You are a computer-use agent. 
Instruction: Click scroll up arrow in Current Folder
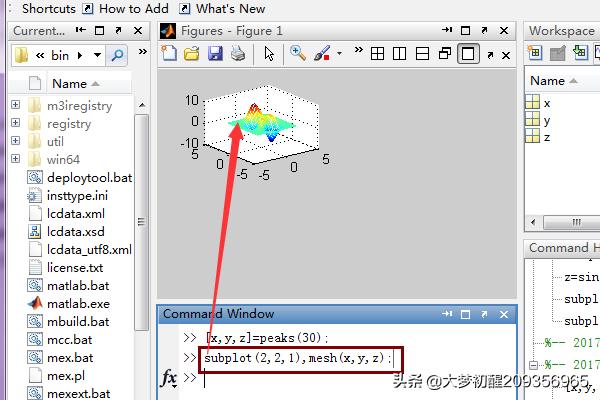tap(142, 105)
